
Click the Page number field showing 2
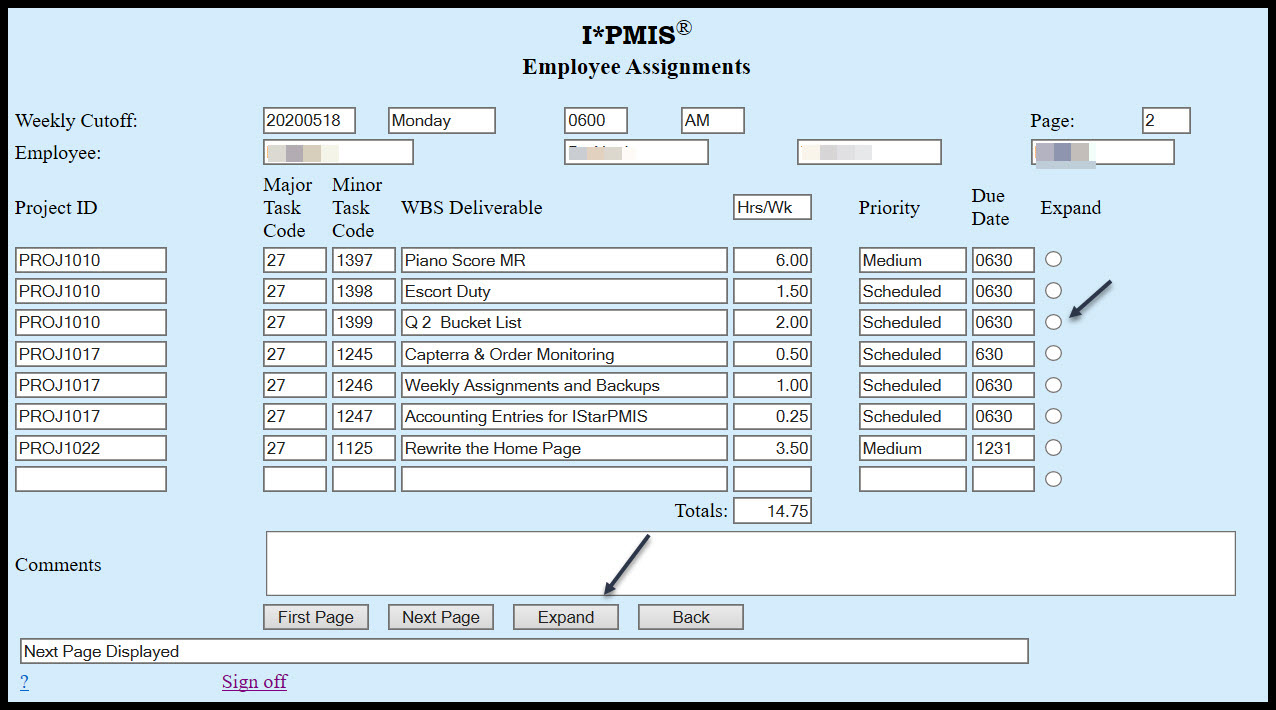tap(1165, 120)
